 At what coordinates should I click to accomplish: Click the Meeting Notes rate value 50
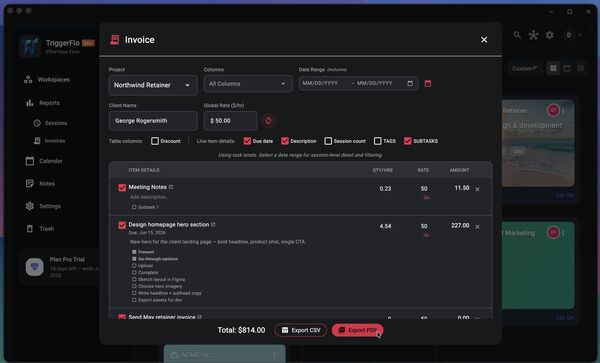[424, 189]
